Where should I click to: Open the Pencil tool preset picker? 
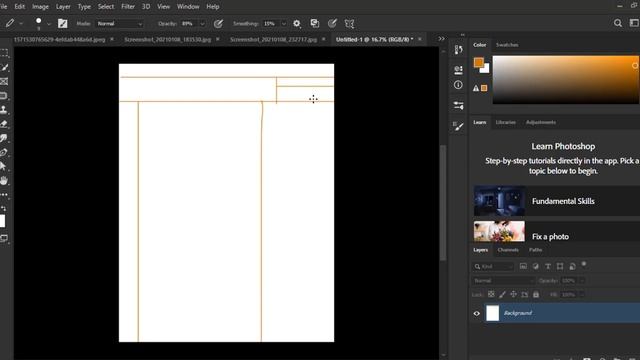coord(10,24)
